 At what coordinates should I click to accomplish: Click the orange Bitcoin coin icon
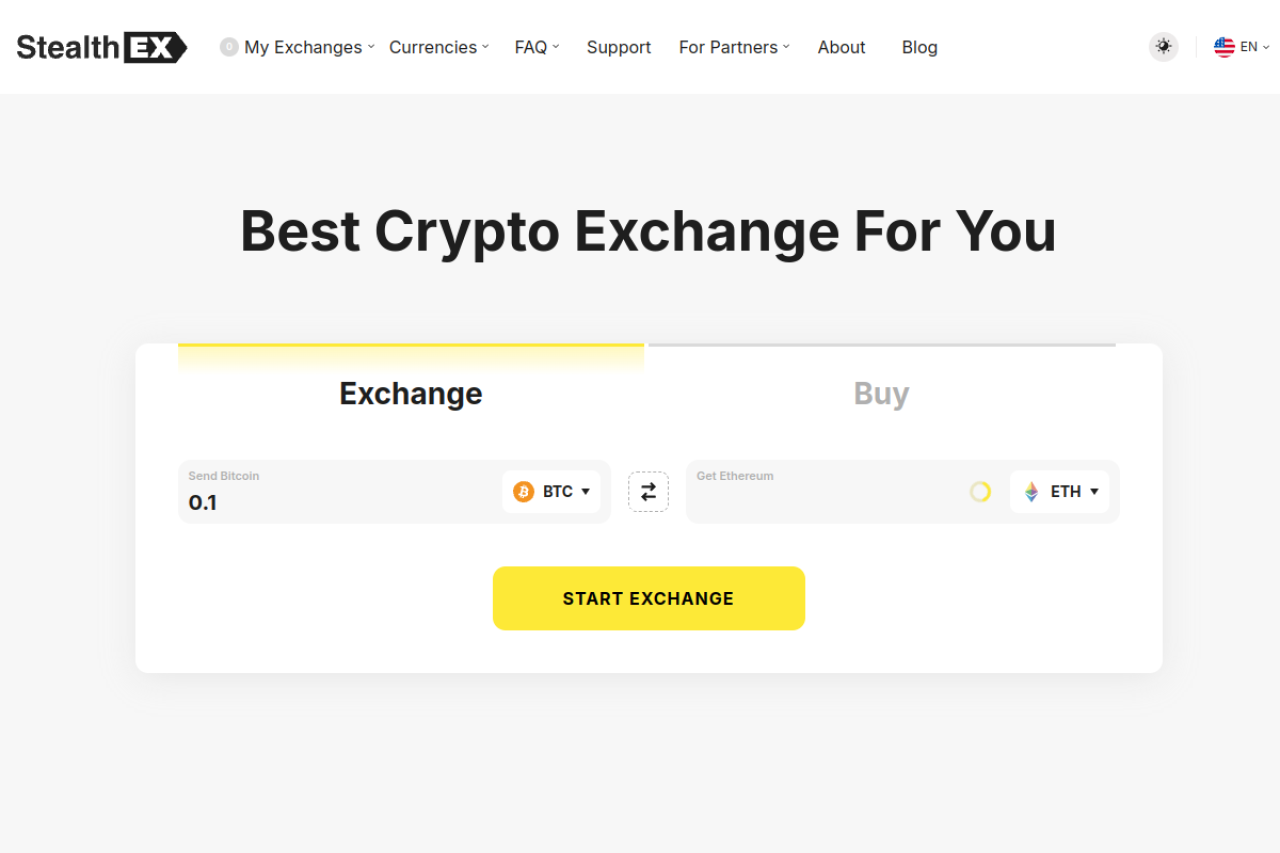tap(524, 492)
